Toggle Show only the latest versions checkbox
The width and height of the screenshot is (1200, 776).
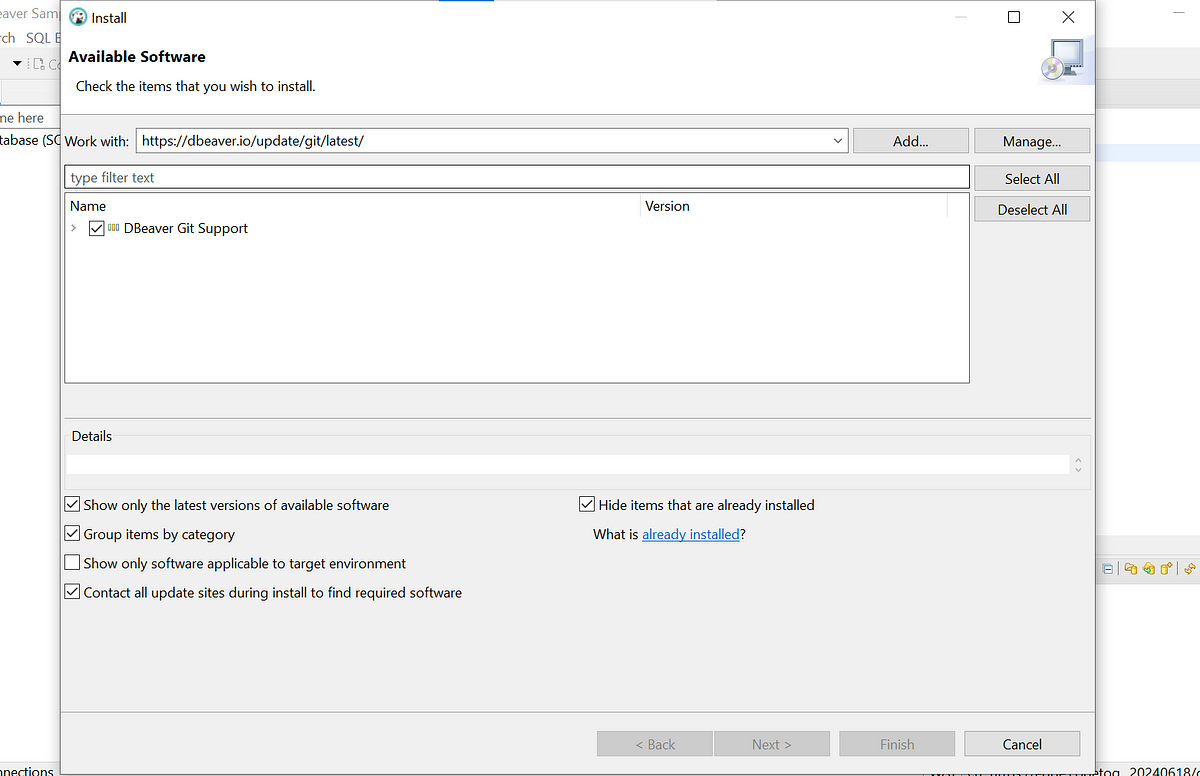click(x=72, y=505)
